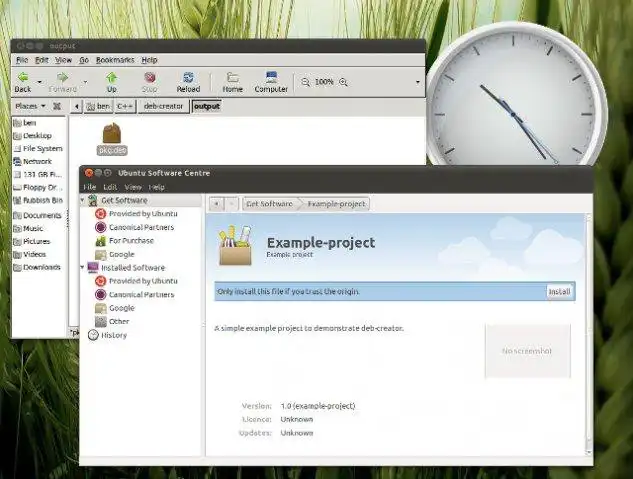633x479 pixels.
Task: Collapse the Installed Software tree section
Action: coord(82,267)
